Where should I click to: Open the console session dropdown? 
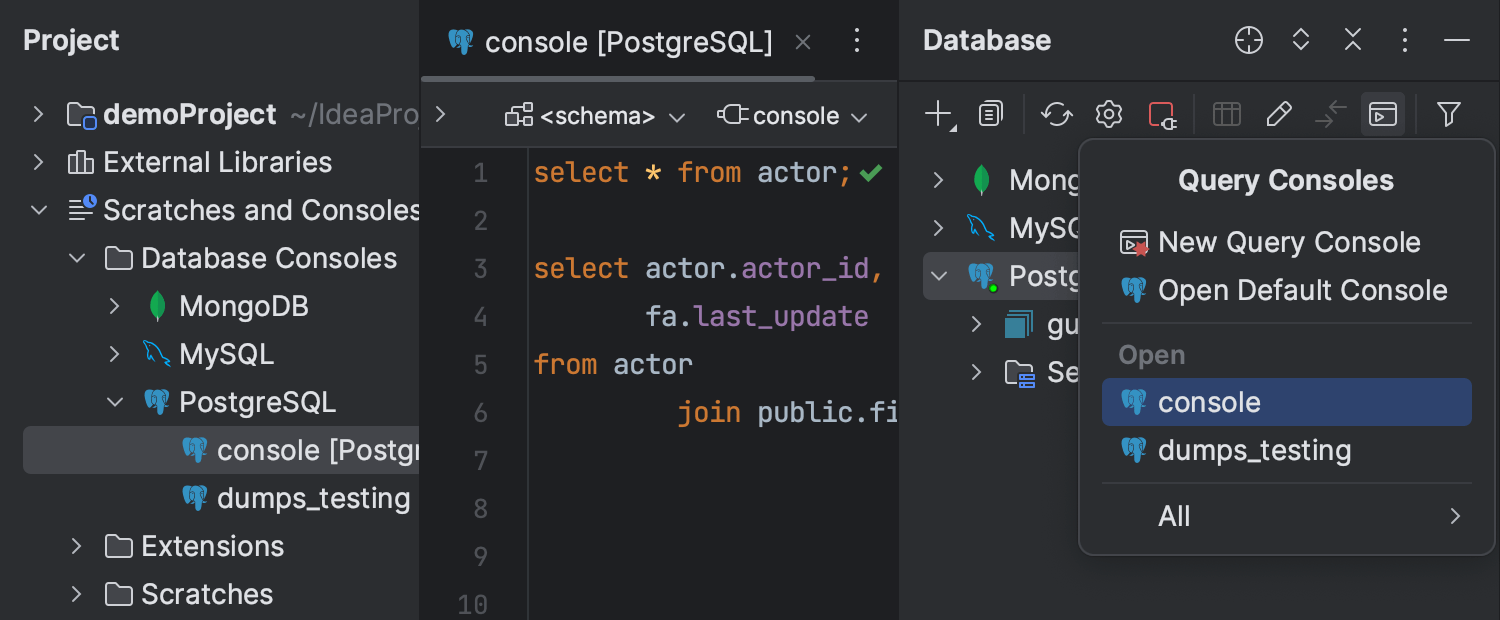point(792,116)
